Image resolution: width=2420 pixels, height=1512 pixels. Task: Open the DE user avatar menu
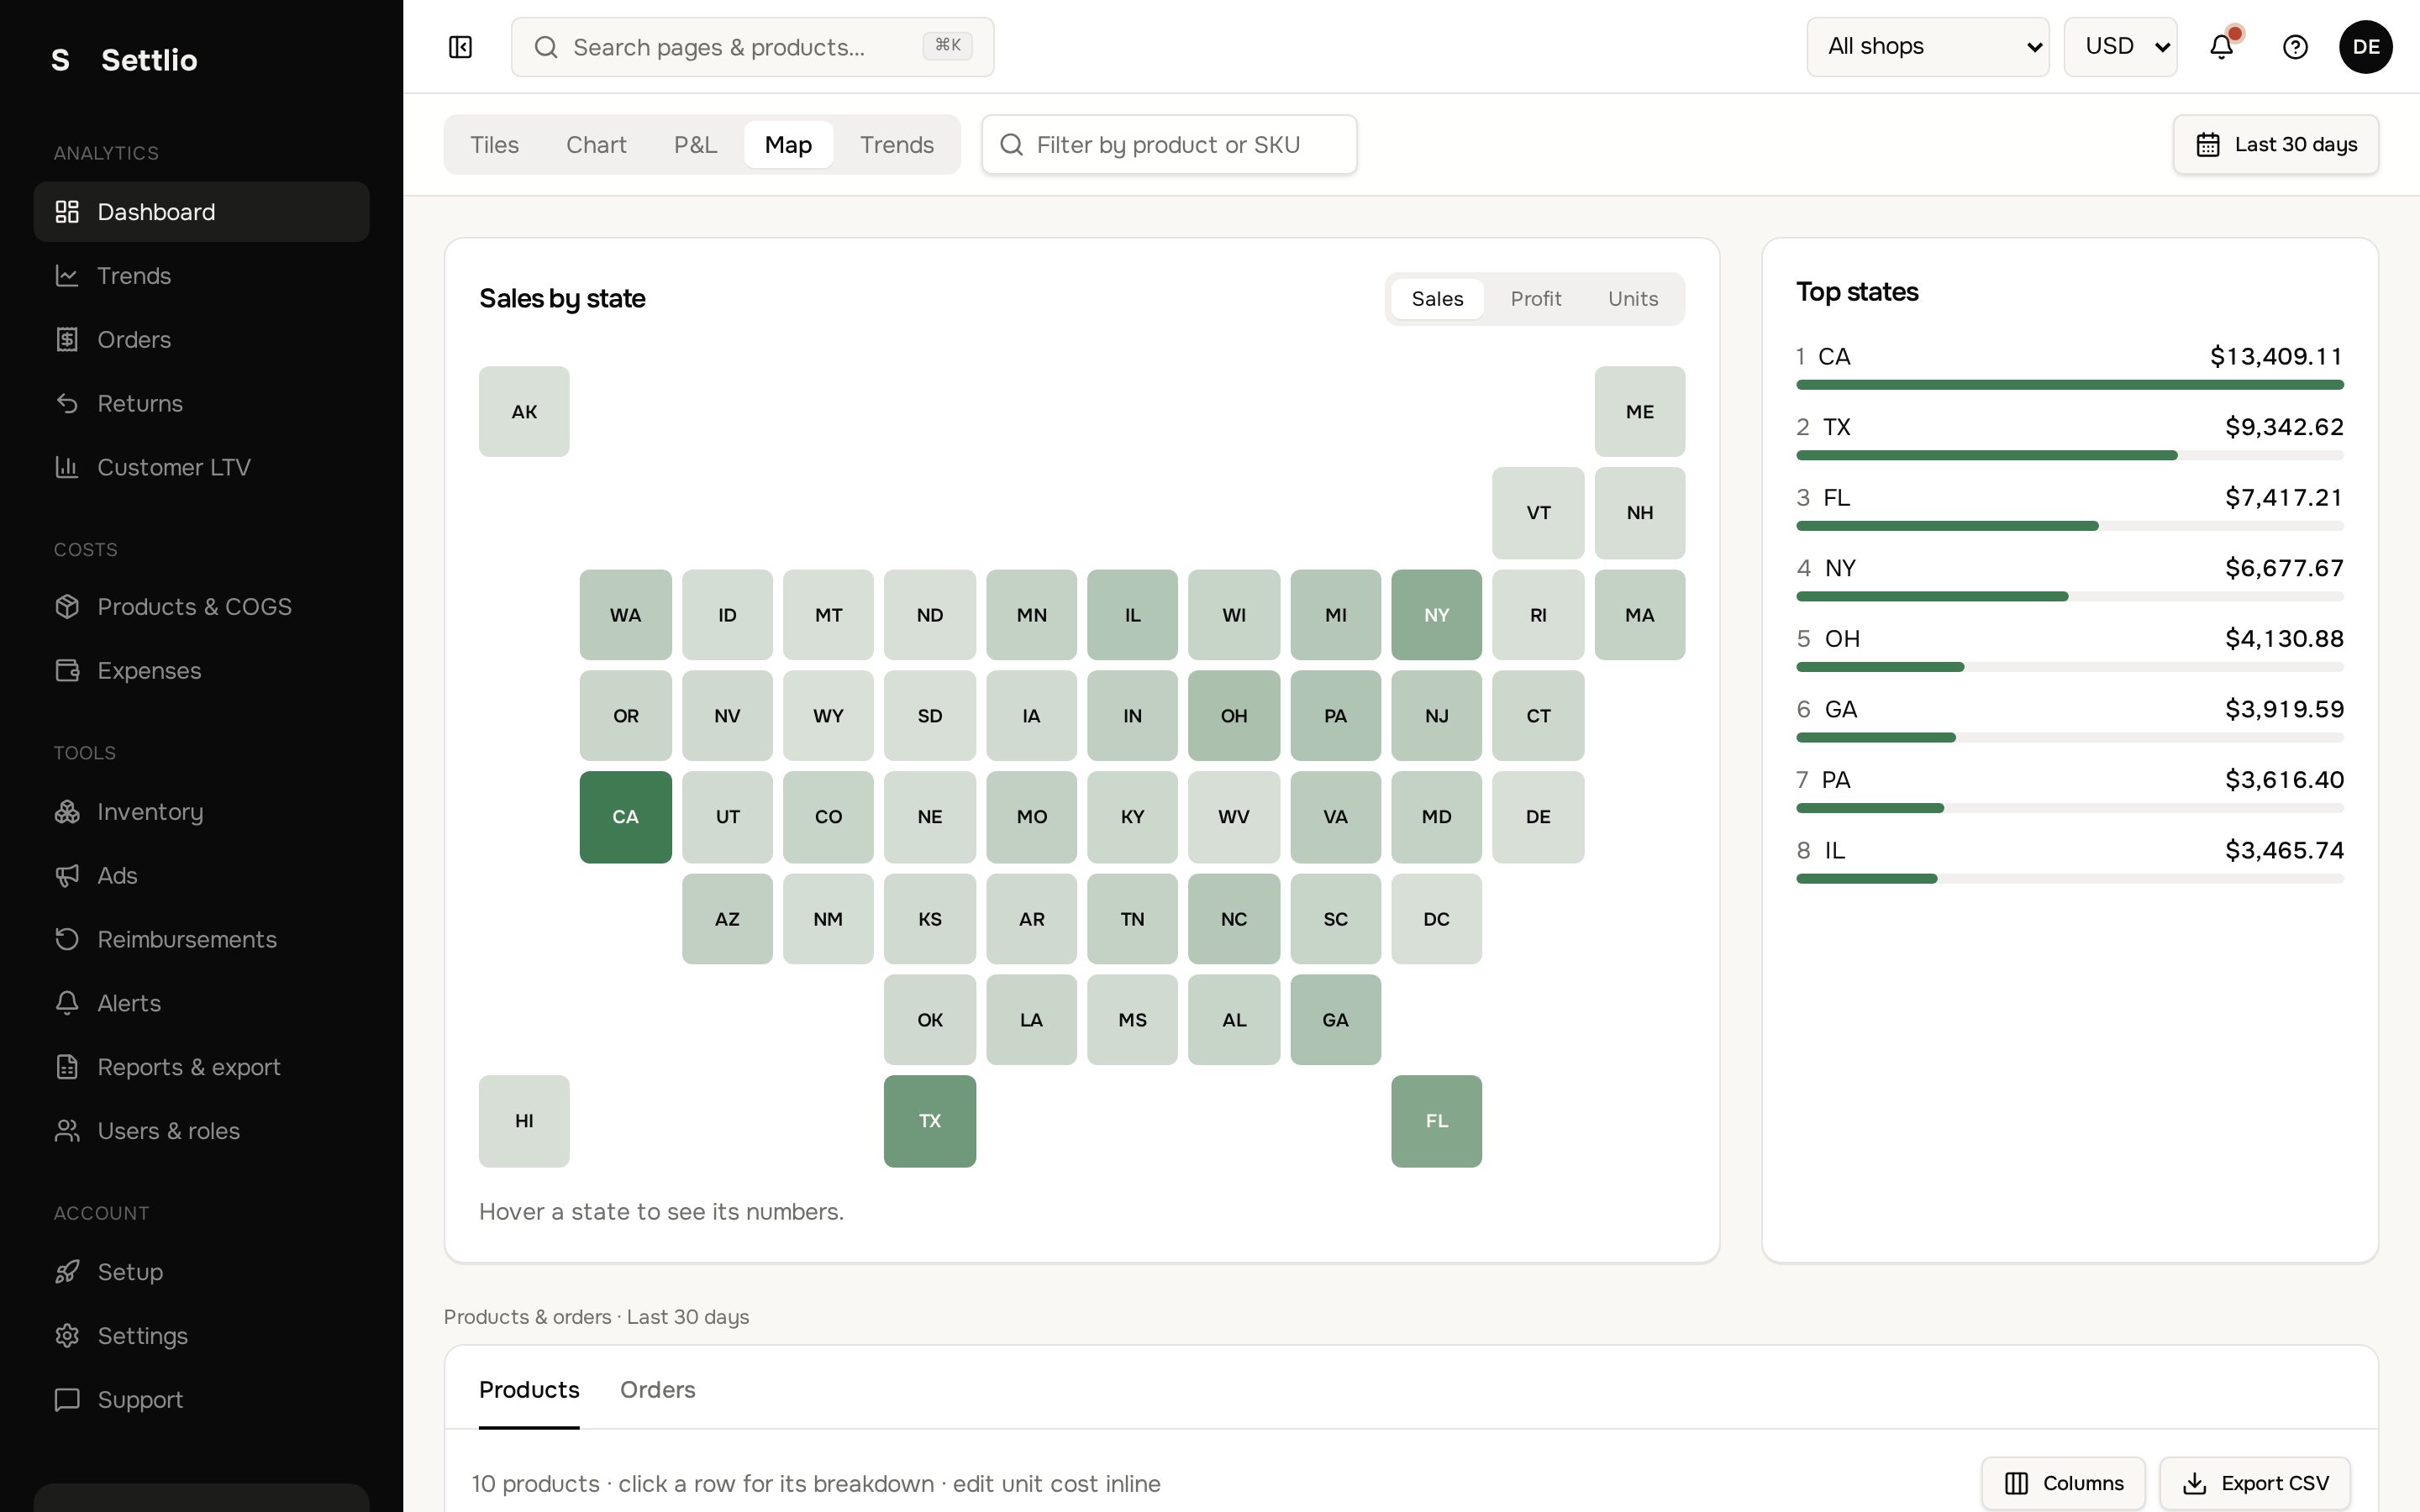coord(2365,47)
